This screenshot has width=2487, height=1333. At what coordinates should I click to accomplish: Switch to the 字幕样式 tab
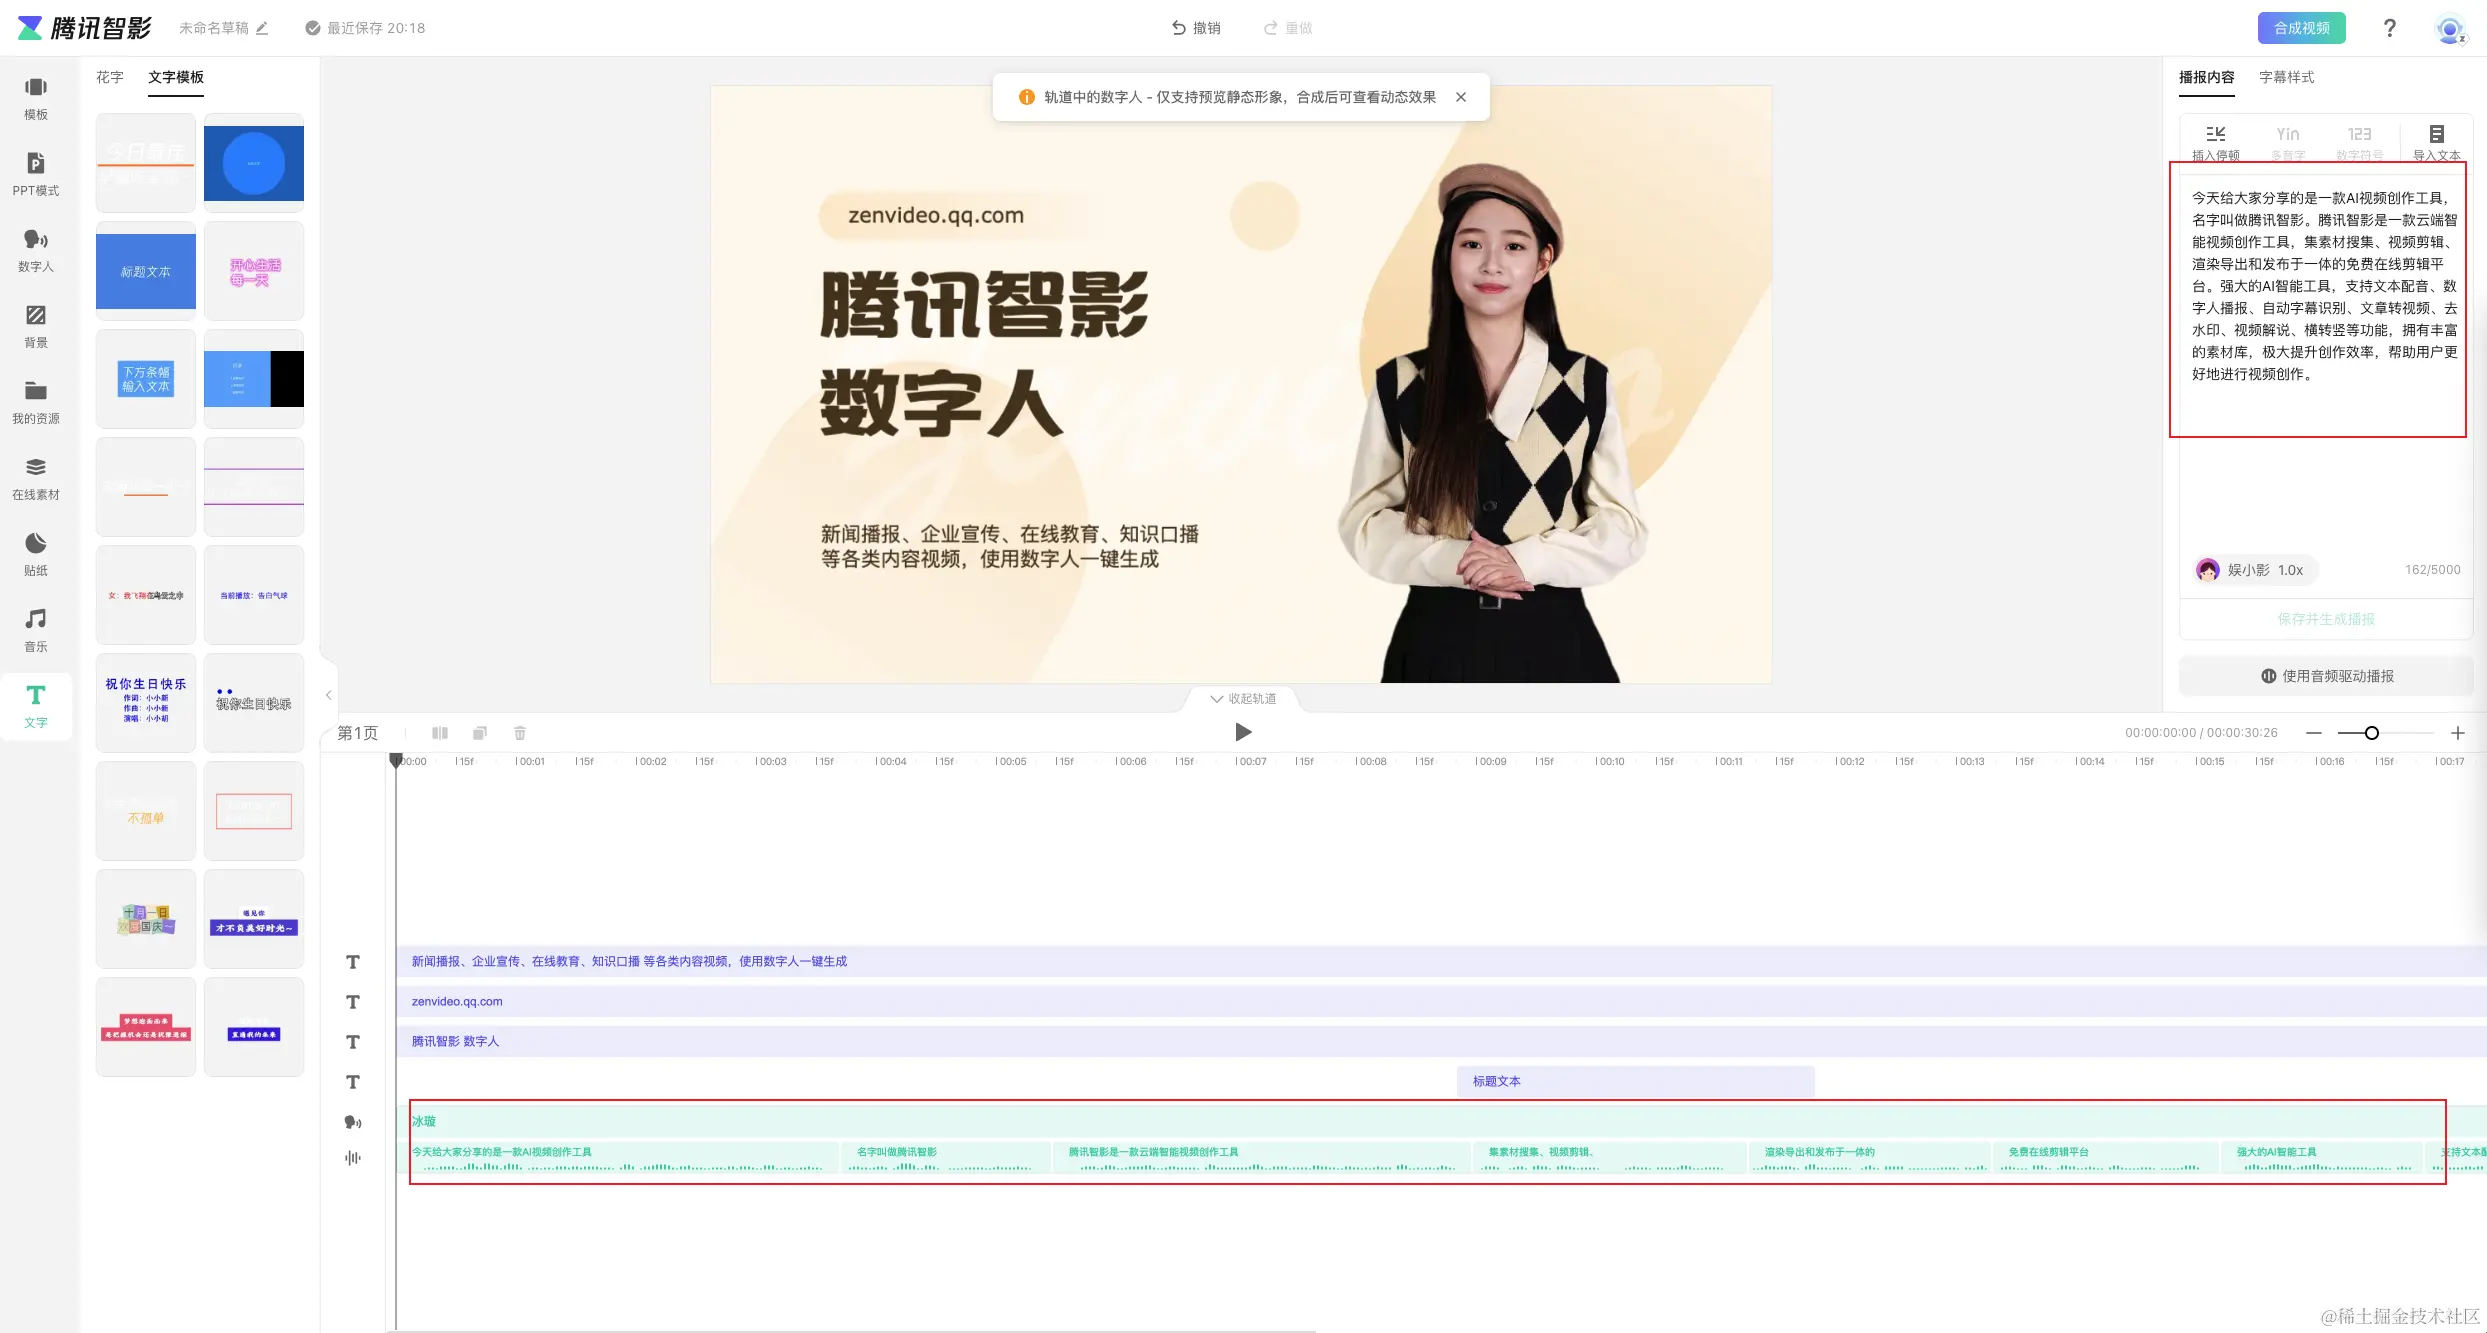pyautogui.click(x=2287, y=77)
